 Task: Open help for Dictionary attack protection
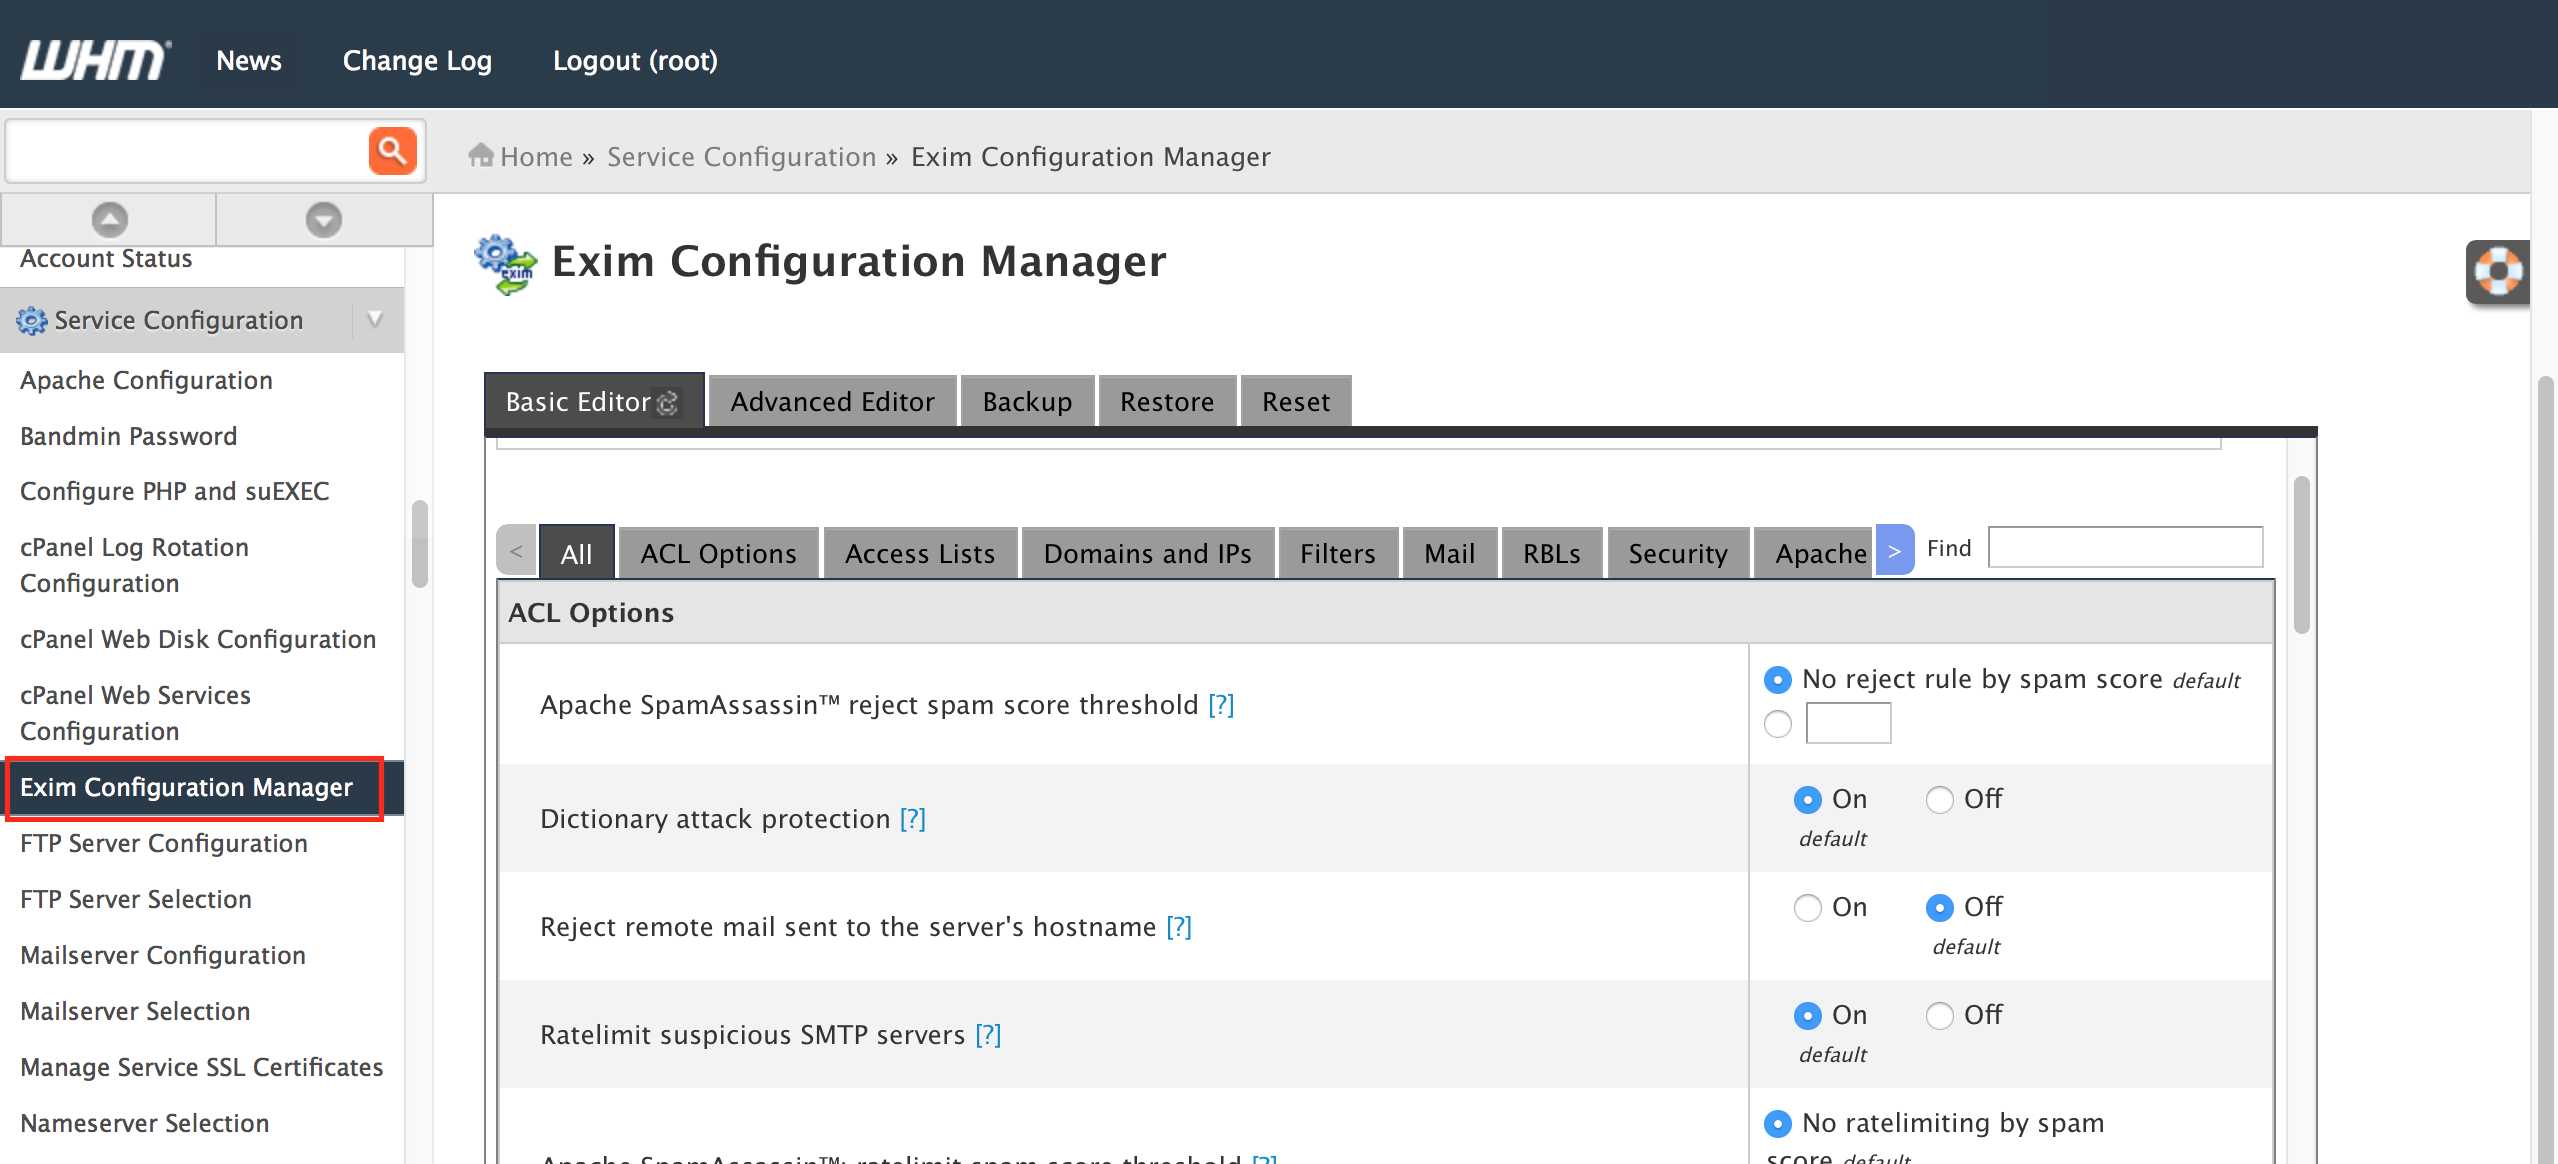tap(912, 819)
